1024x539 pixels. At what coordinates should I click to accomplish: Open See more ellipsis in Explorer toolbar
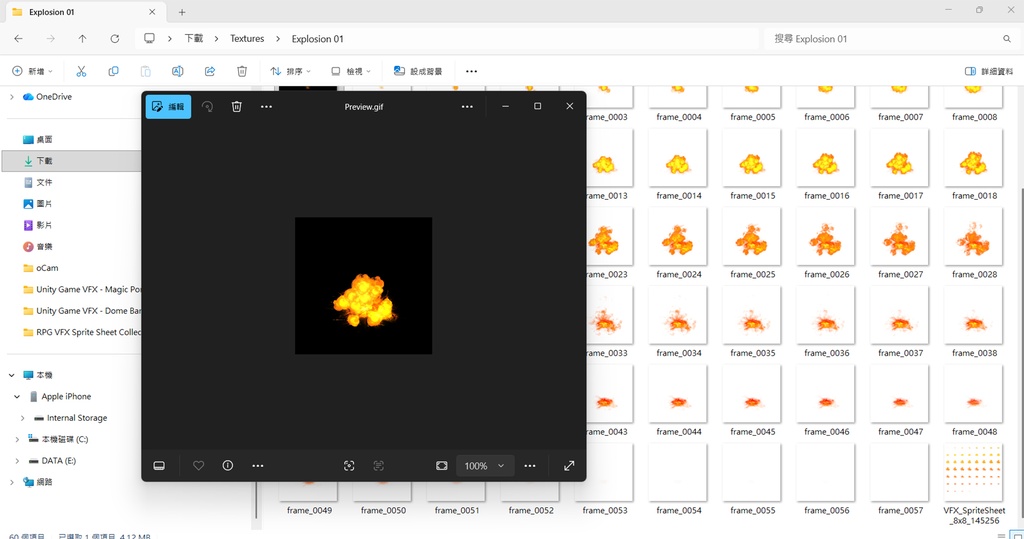tap(472, 71)
